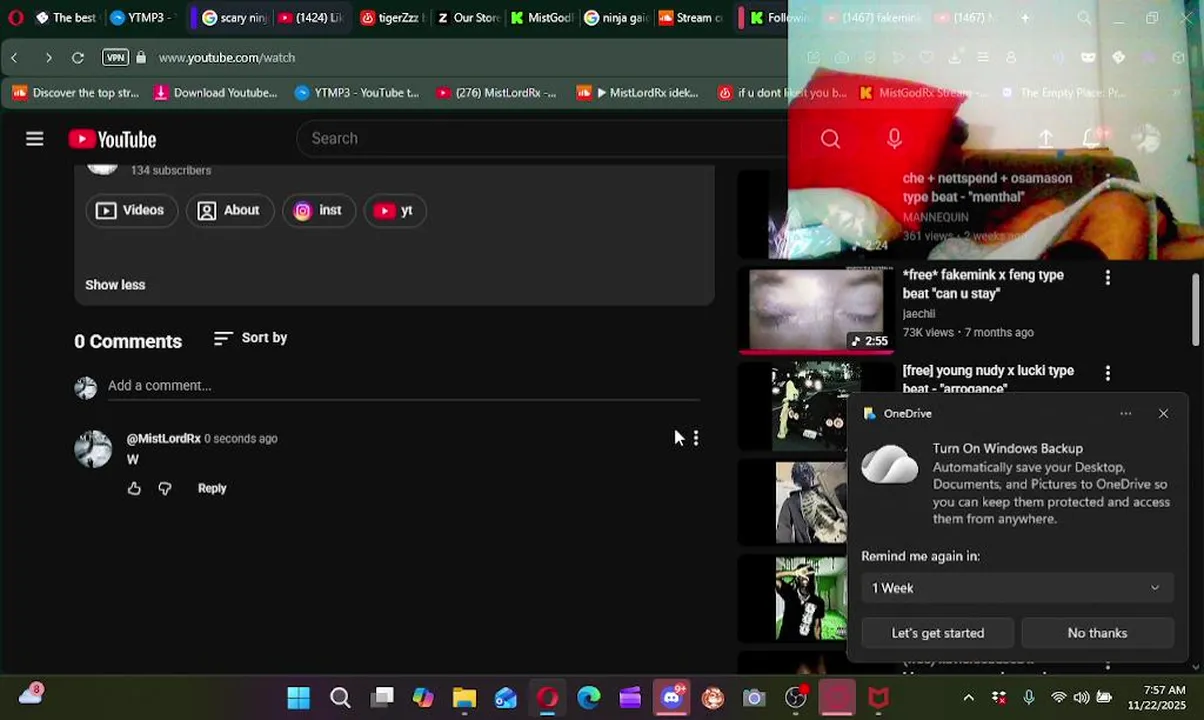Open 'can u stay' video thumbnail
The width and height of the screenshot is (1204, 720).
[x=816, y=309]
